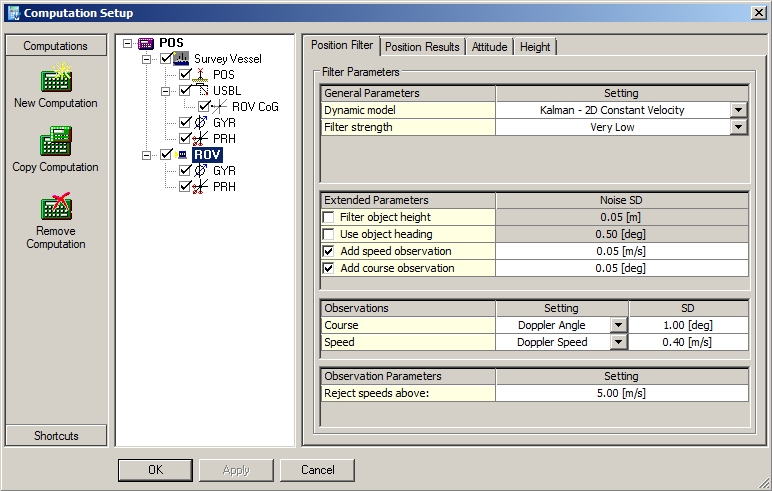The height and width of the screenshot is (491, 772).
Task: Switch to the Attitude tab
Action: pyautogui.click(x=490, y=47)
